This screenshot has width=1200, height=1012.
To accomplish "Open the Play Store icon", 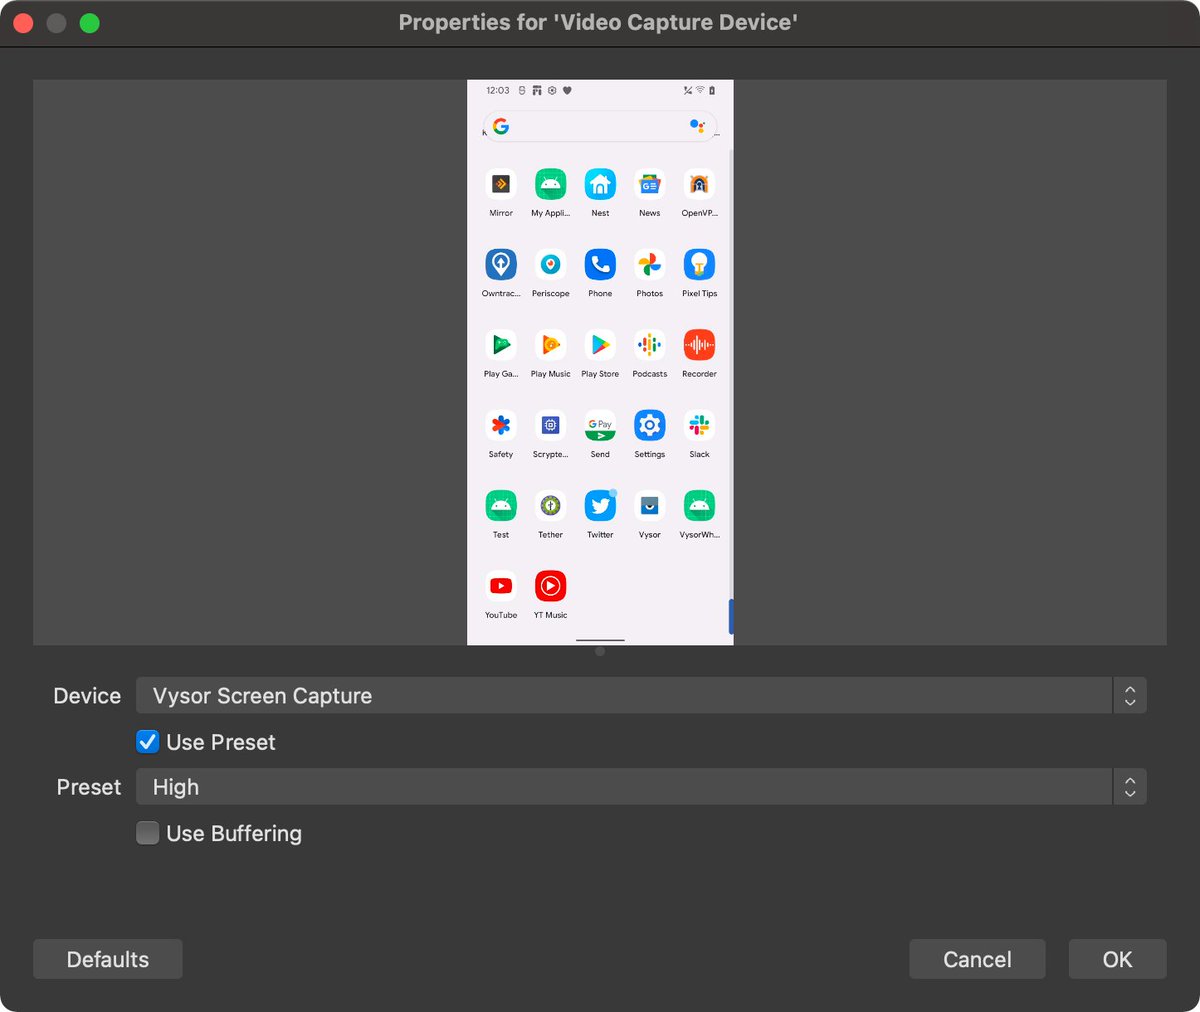I will coord(600,345).
